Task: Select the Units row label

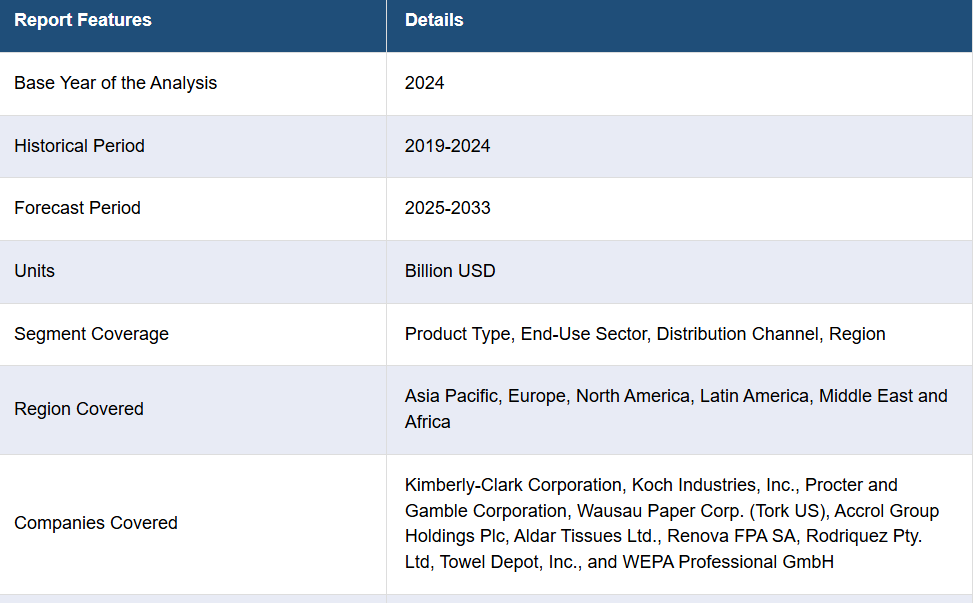Action: 35,271
